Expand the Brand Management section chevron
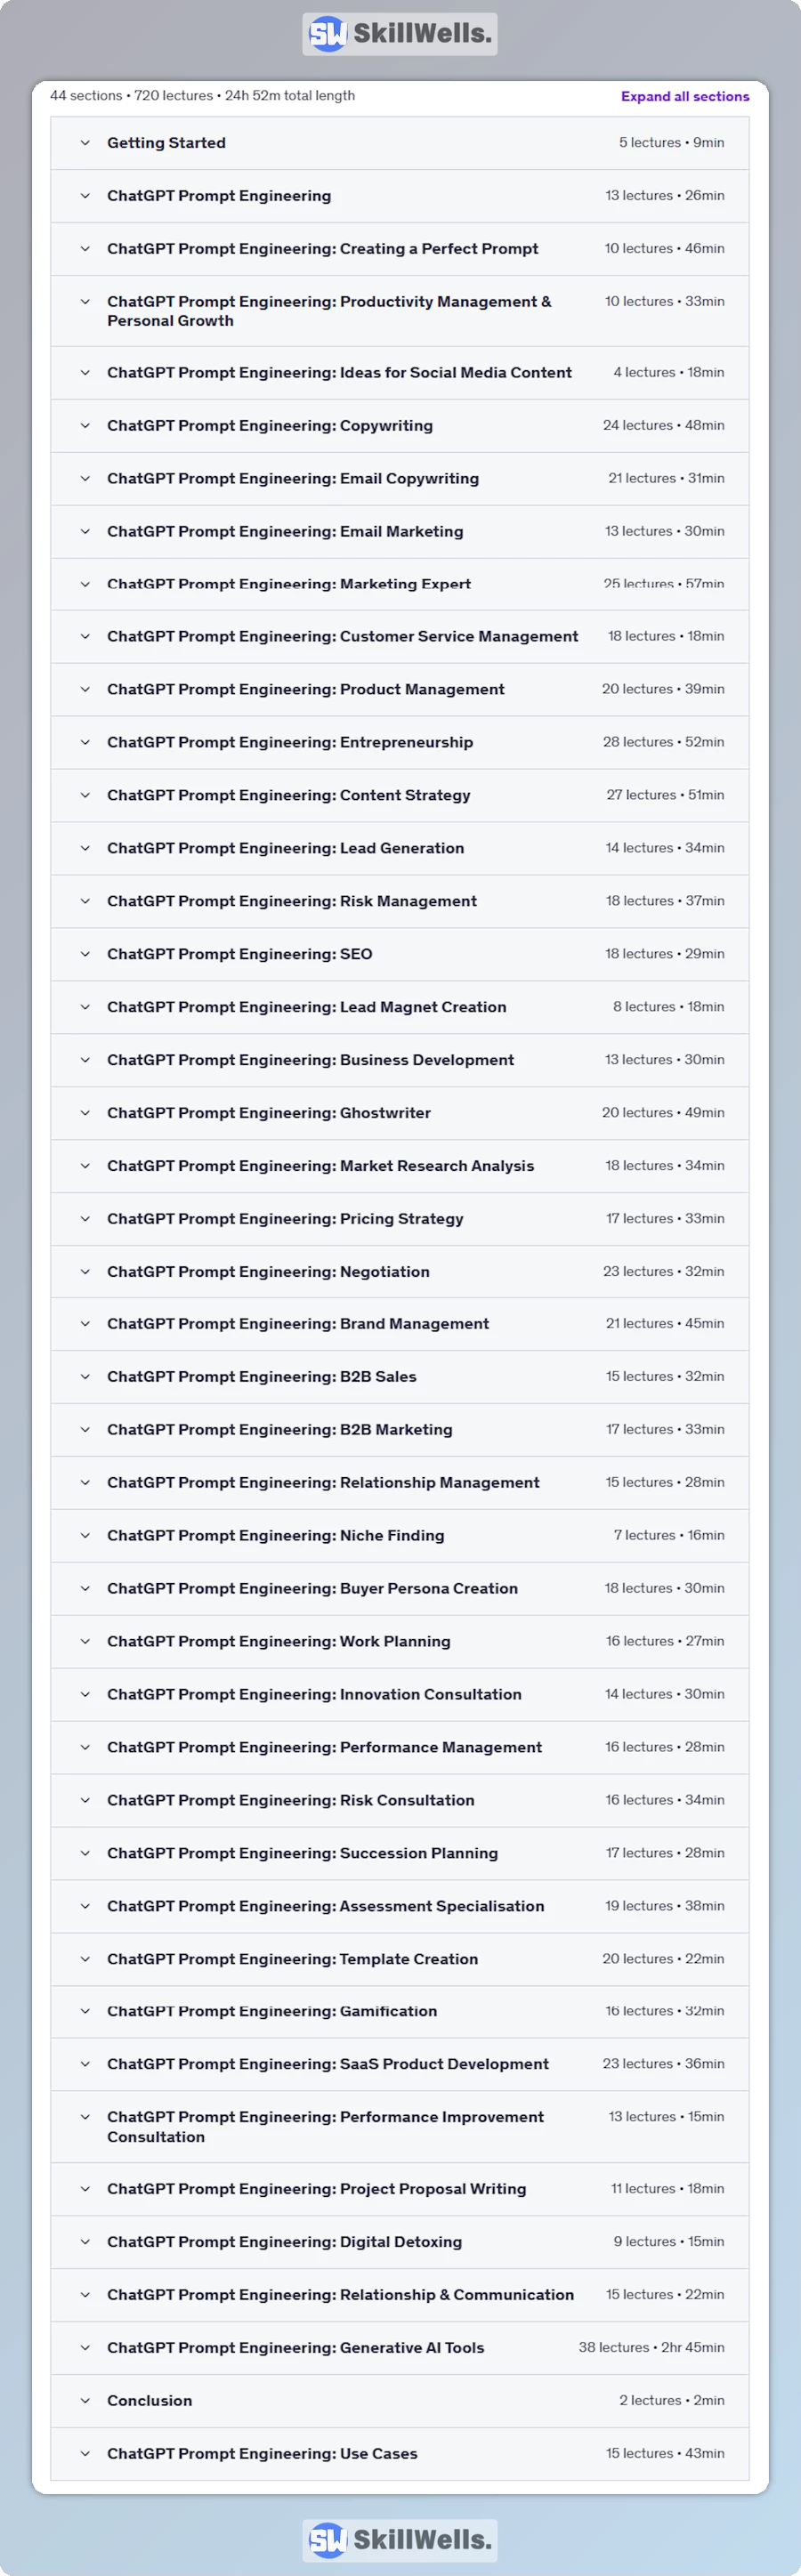This screenshot has width=801, height=2576. point(85,1325)
